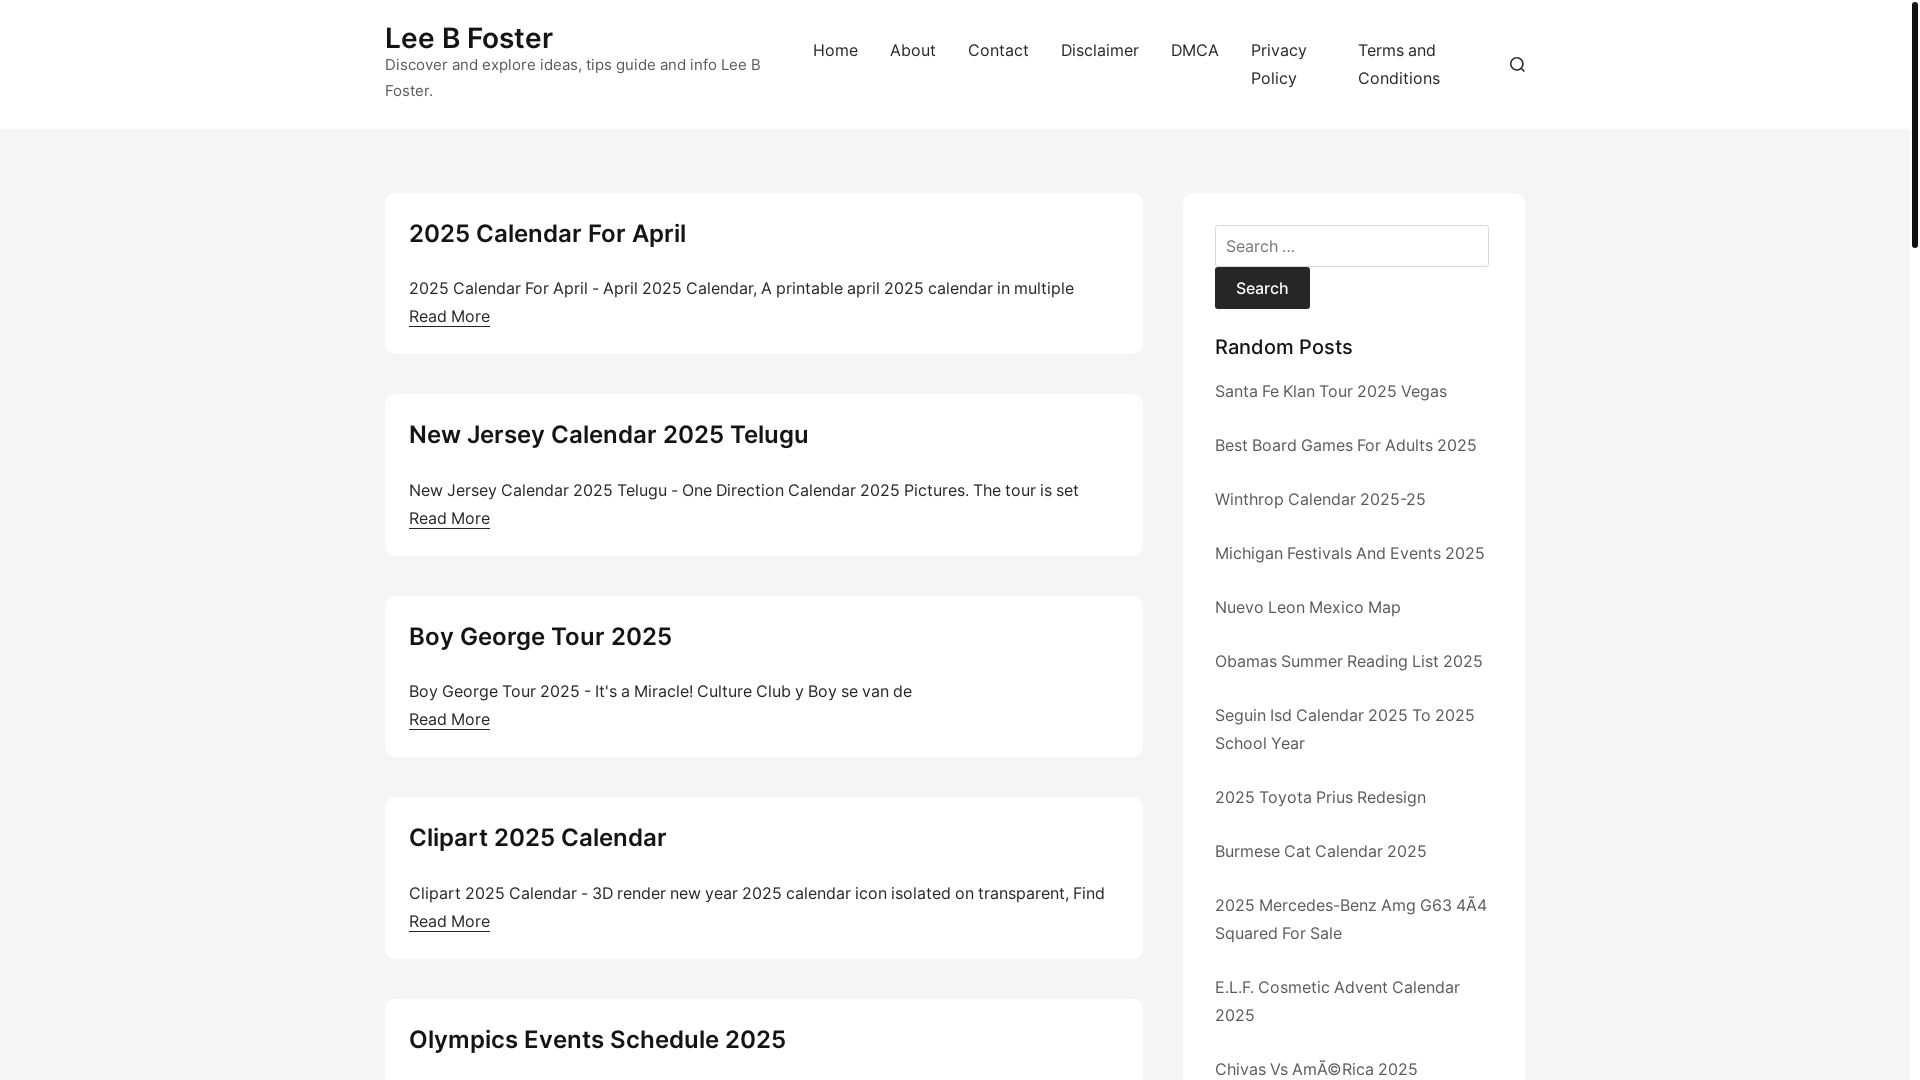This screenshot has height=1080, width=1920.
Task: Go to the About page
Action: pos(913,50)
